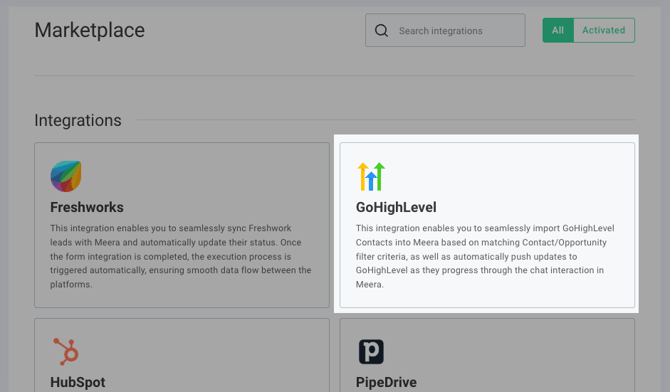670x392 pixels.
Task: Open the HubSpot integration card
Action: [x=182, y=355]
